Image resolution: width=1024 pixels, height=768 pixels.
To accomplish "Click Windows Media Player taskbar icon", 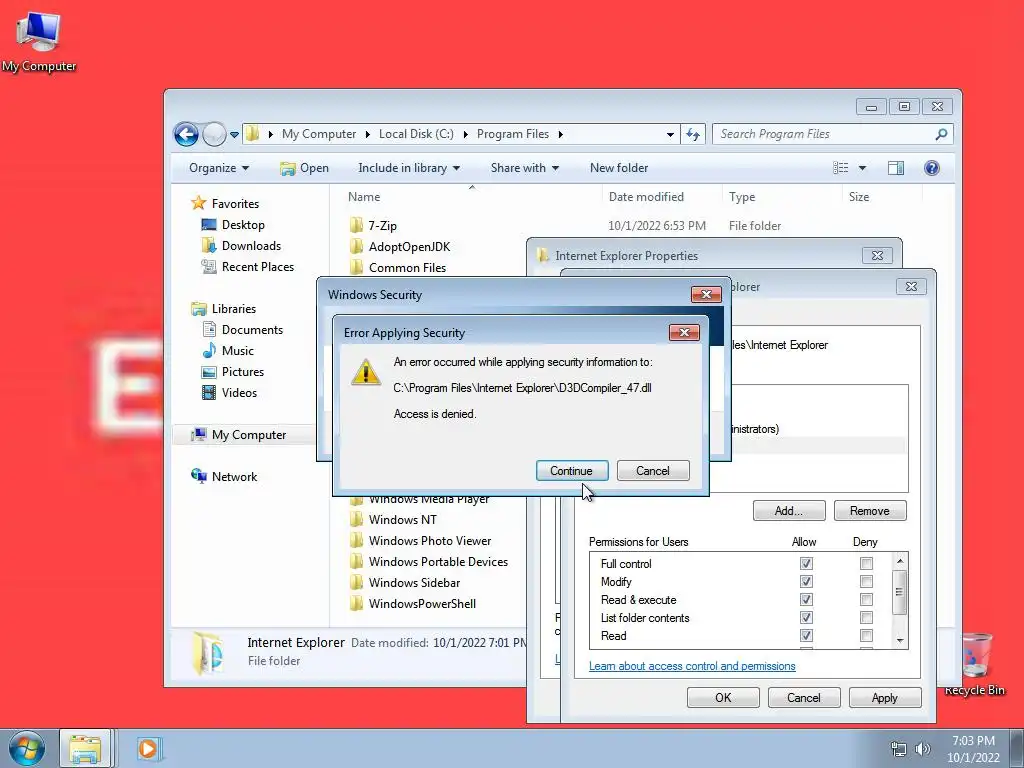I will coord(148,748).
